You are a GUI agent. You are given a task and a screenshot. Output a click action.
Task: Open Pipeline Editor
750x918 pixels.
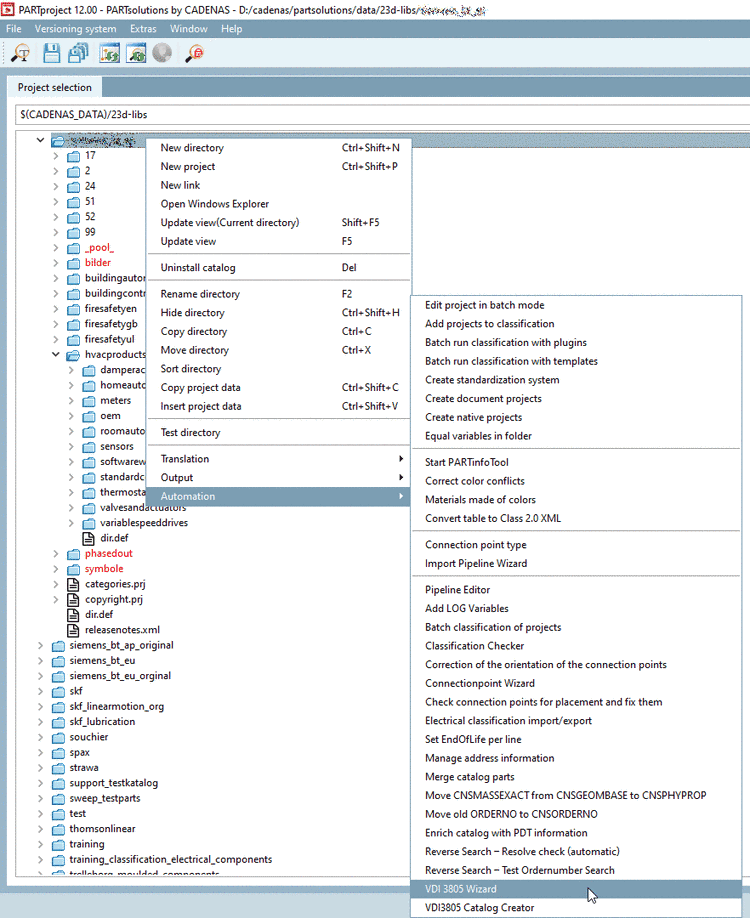tap(576, 590)
